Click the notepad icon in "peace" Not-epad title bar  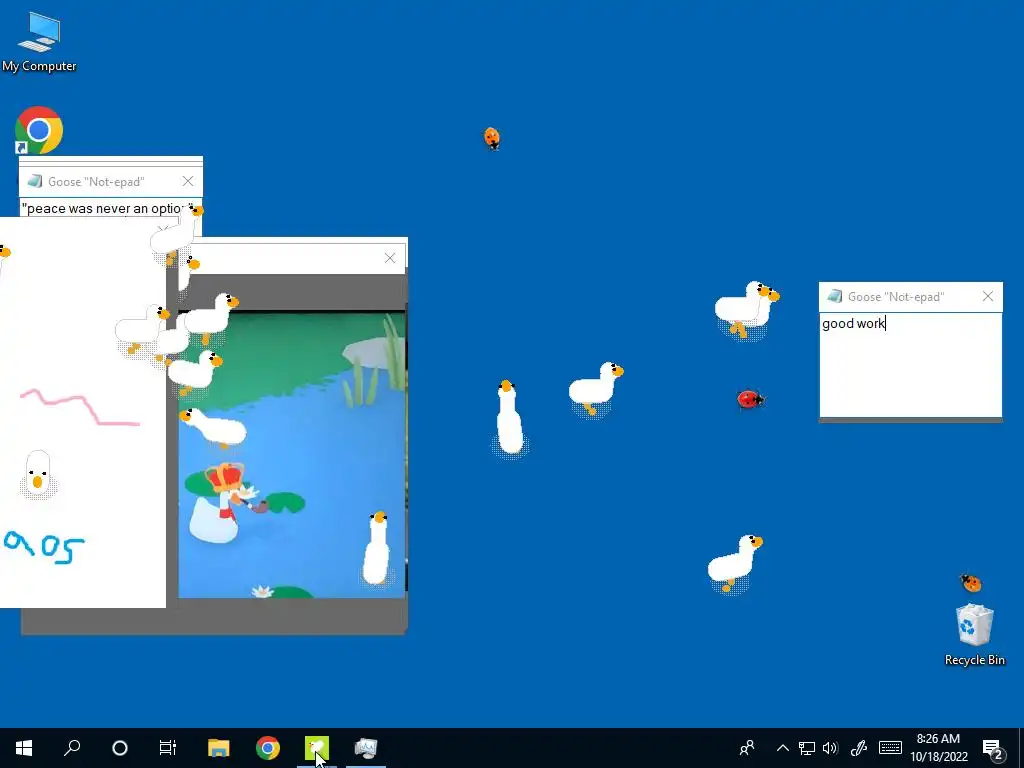[35, 182]
